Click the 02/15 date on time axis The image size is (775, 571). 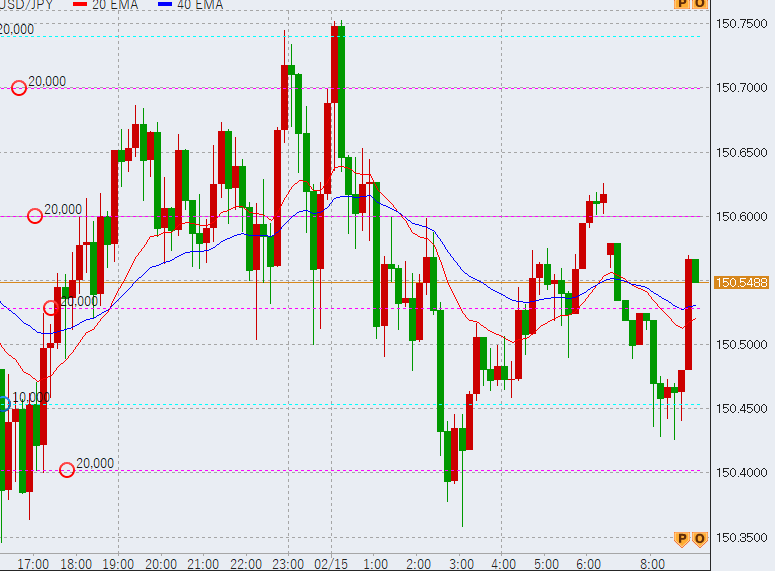pyautogui.click(x=331, y=563)
